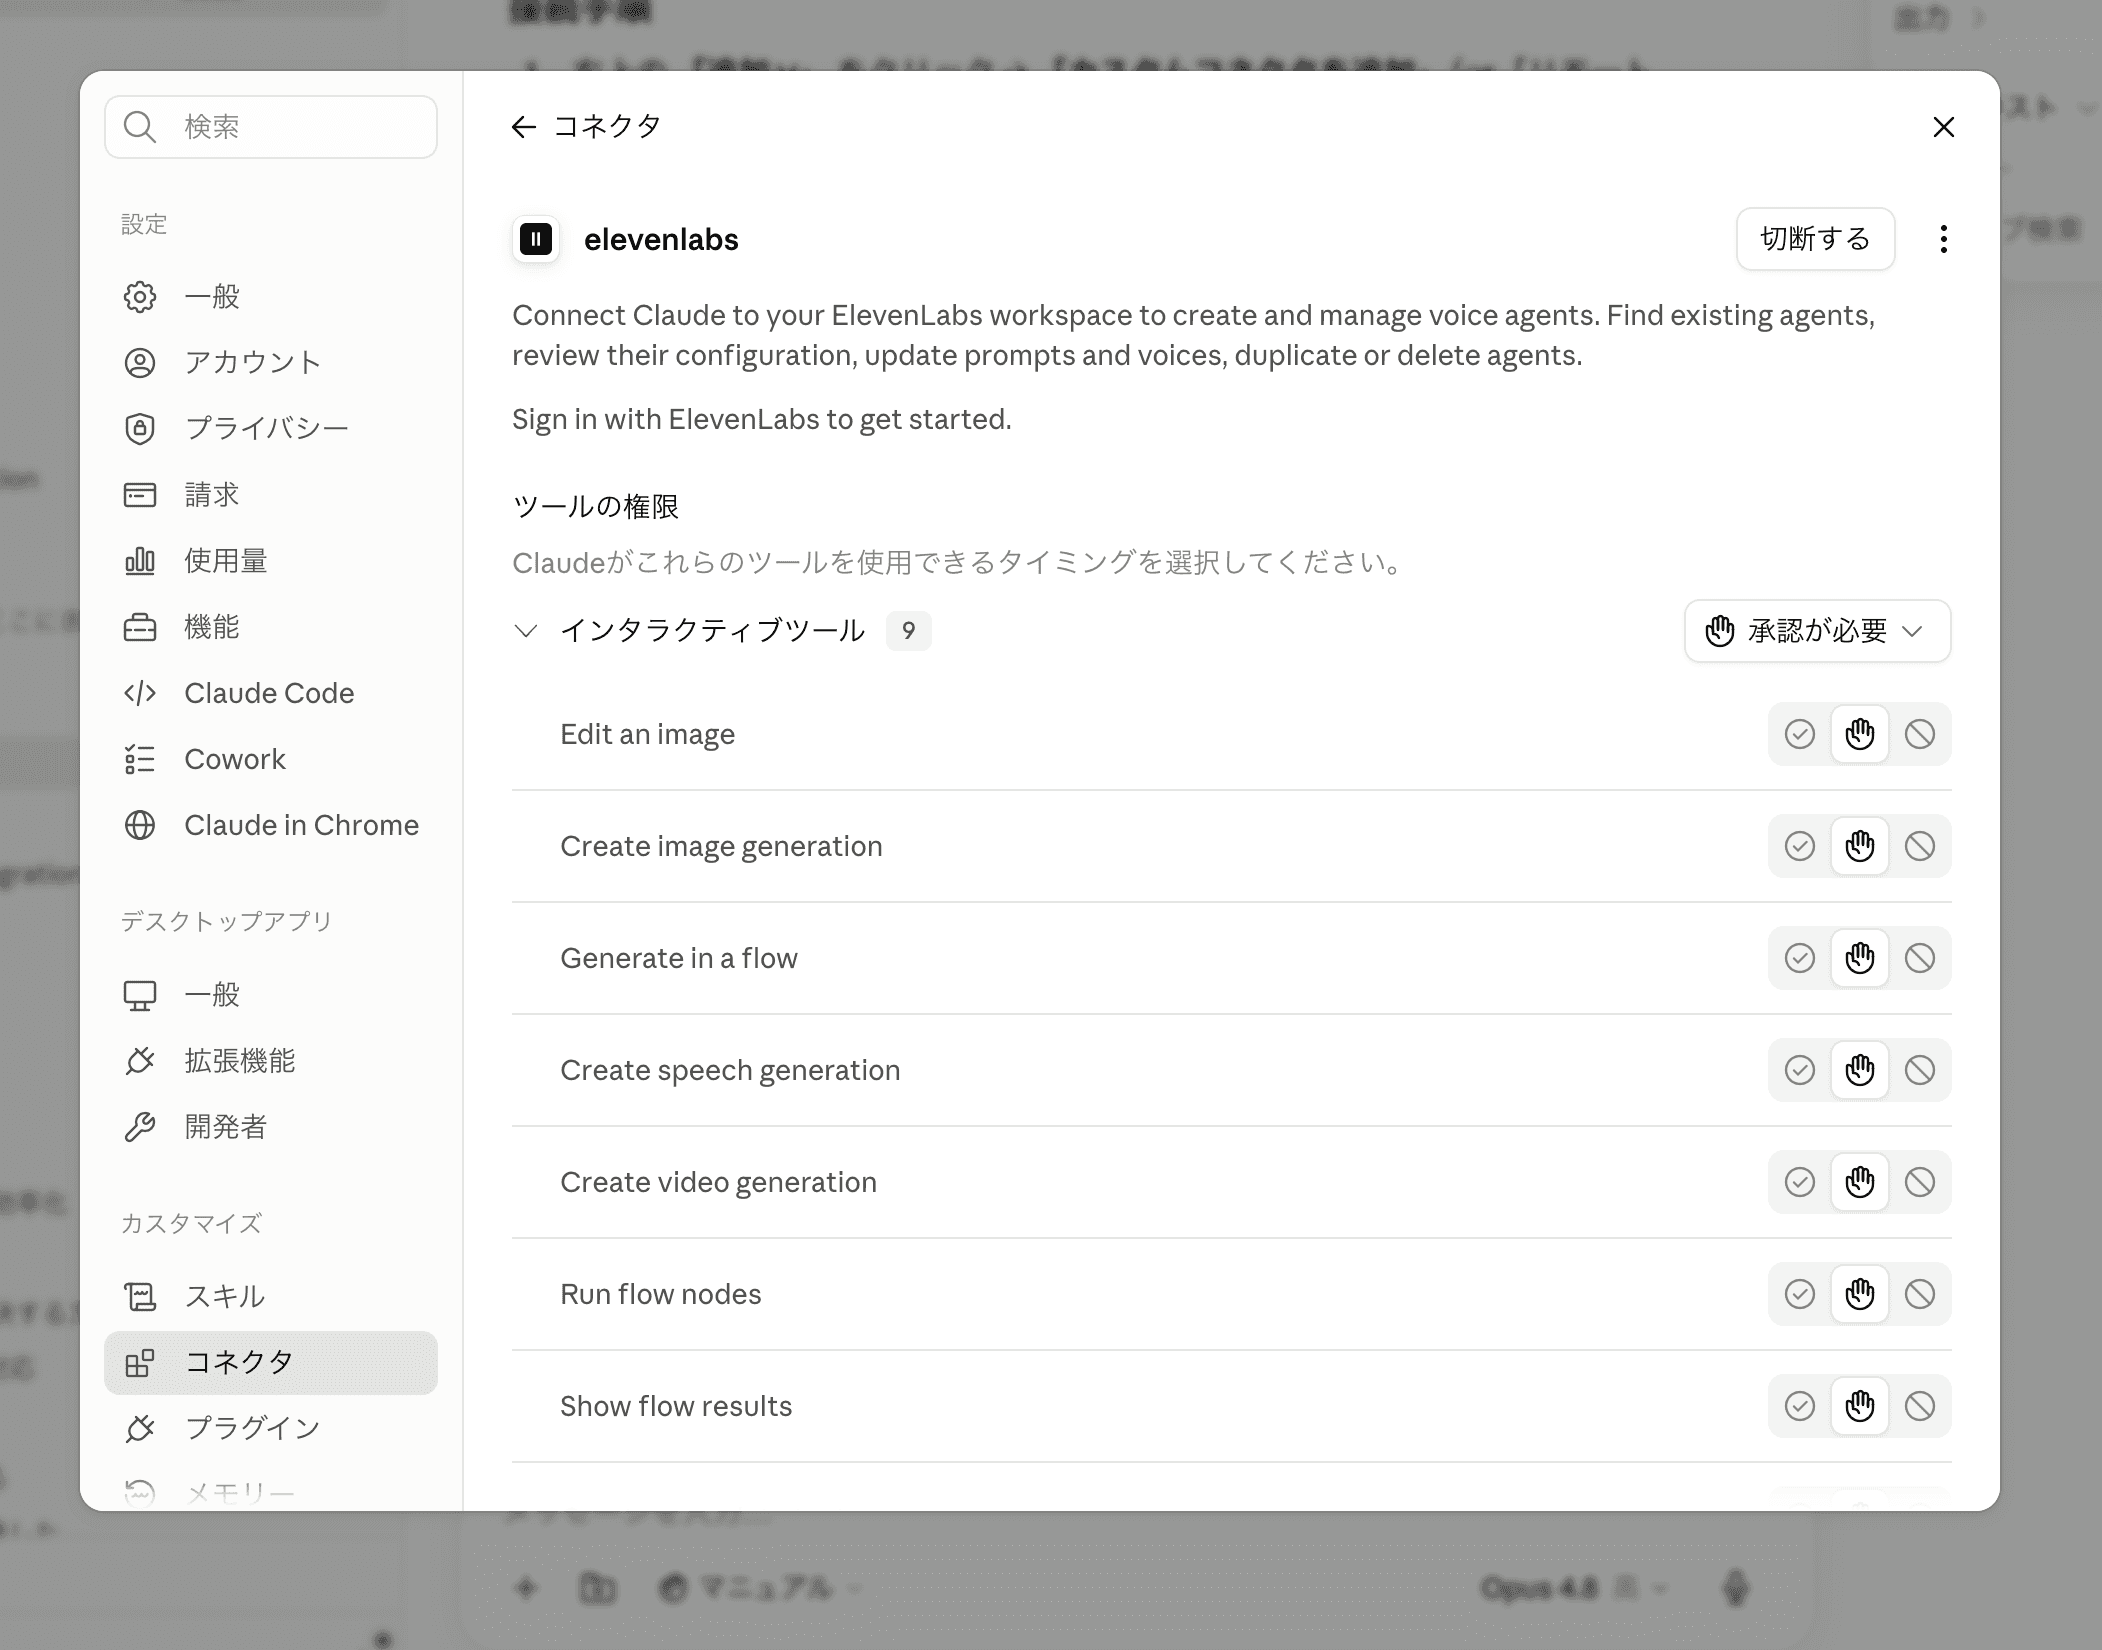Block Run flow nodes tool
The image size is (2102, 1650).
[1919, 1295]
